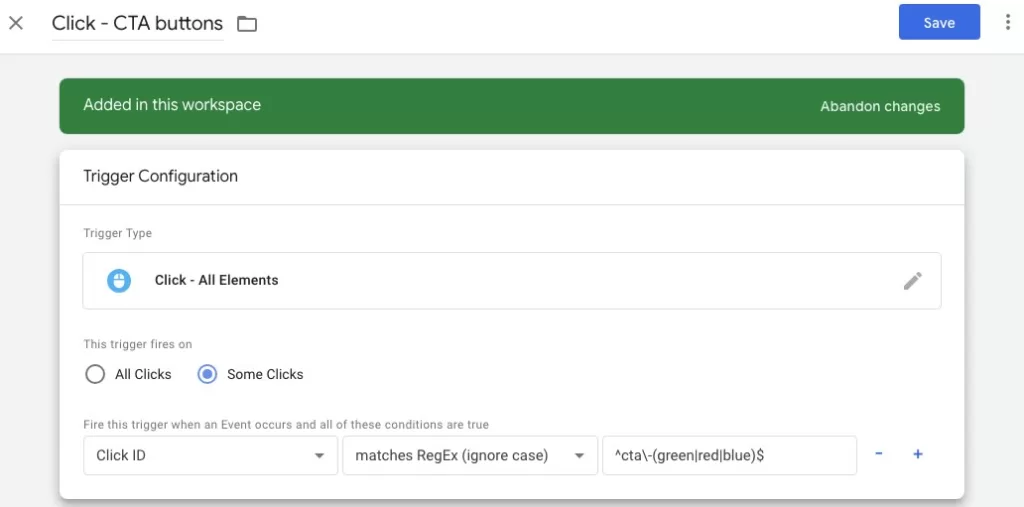Click the 'Added in this workspace' banner text
The width and height of the screenshot is (1024, 507).
click(x=172, y=105)
